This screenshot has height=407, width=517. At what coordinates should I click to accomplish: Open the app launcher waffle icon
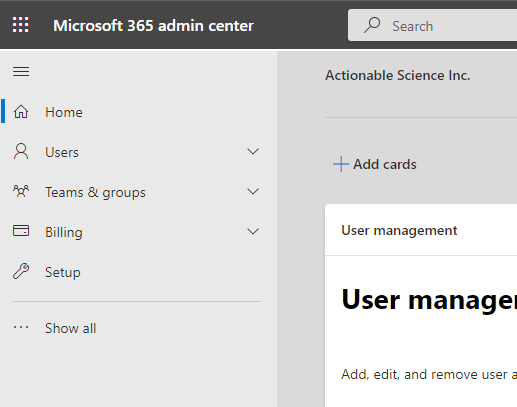[x=21, y=25]
